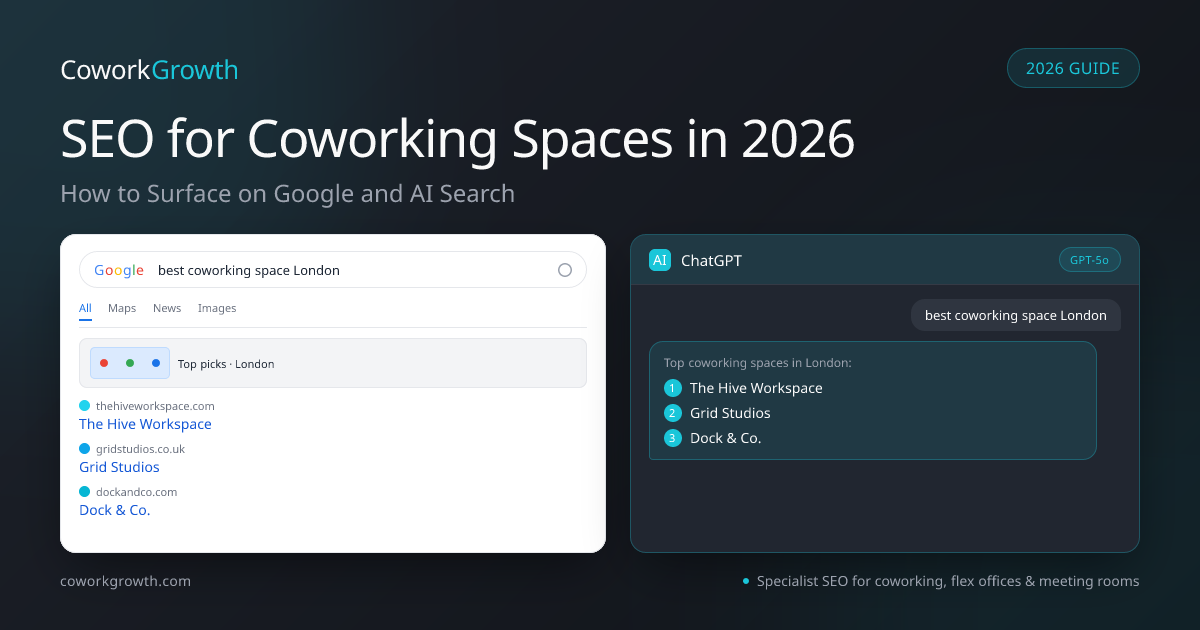1200x630 pixels.
Task: Click the thehiveworkspace.com favicon dot
Action: 84,406
